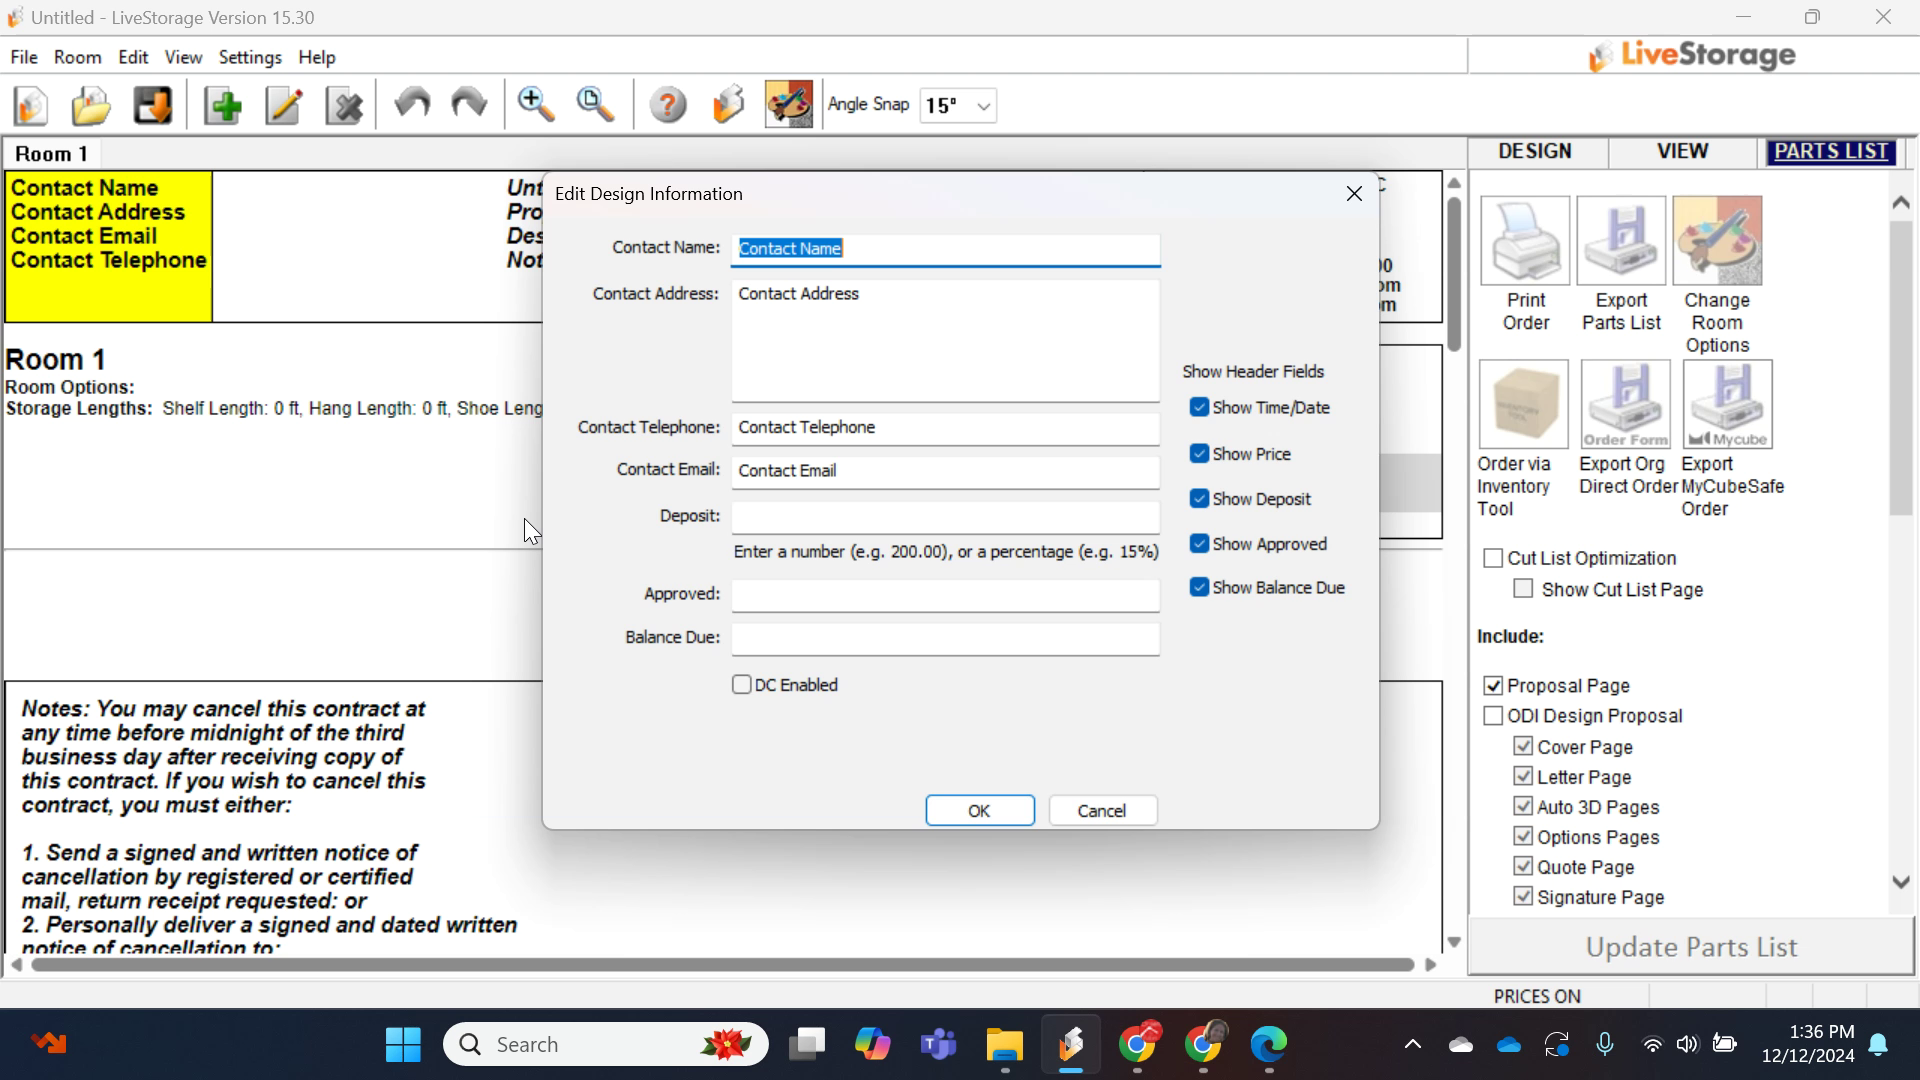Uncheck the Show Price checkbox

[x=1199, y=454]
